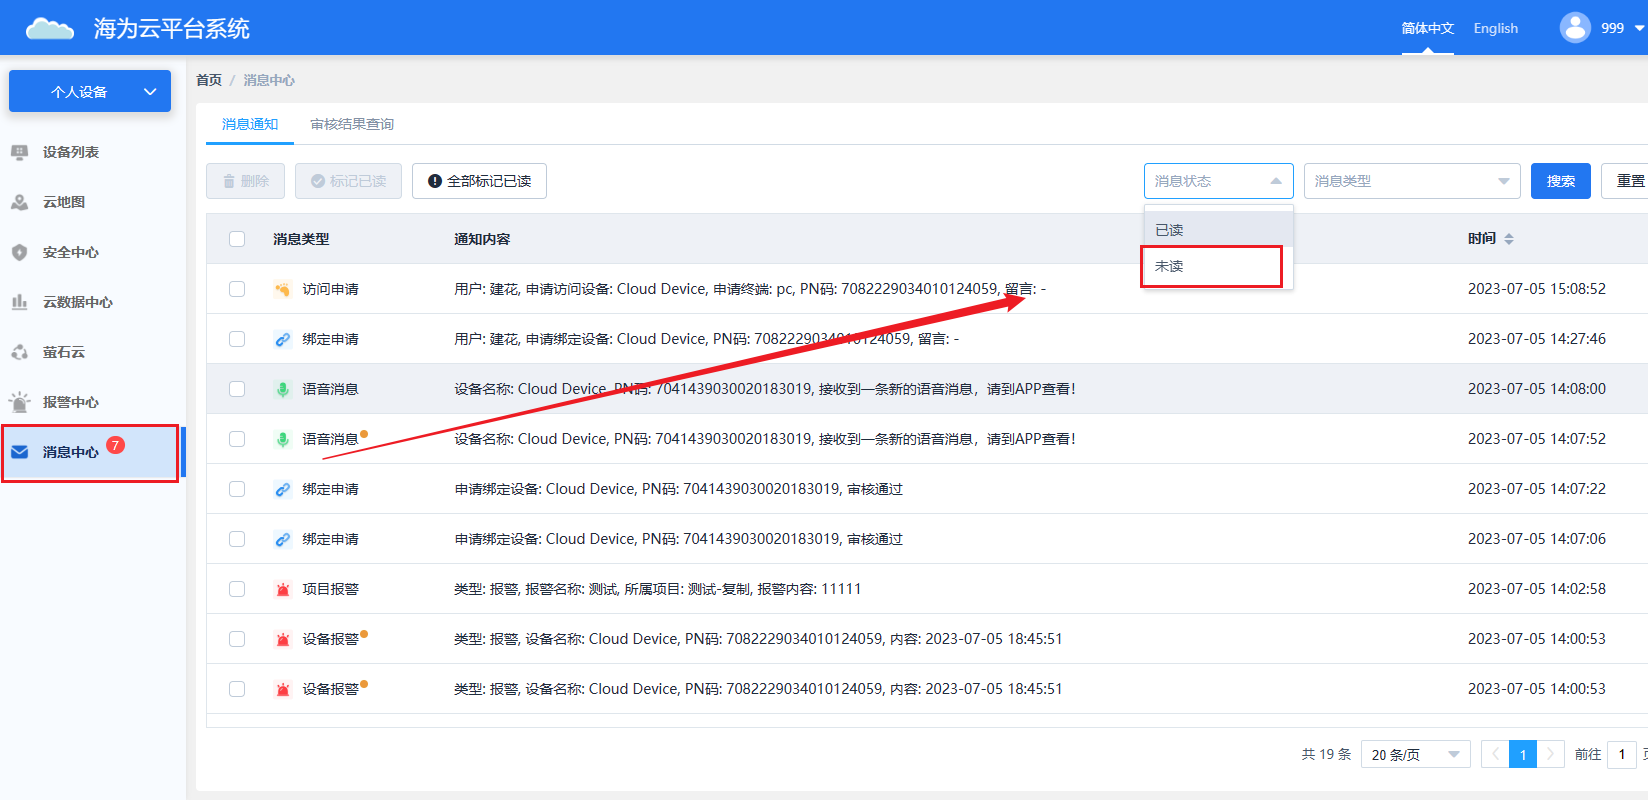Select 已读 in status list
1648x800 pixels.
pos(1218,230)
